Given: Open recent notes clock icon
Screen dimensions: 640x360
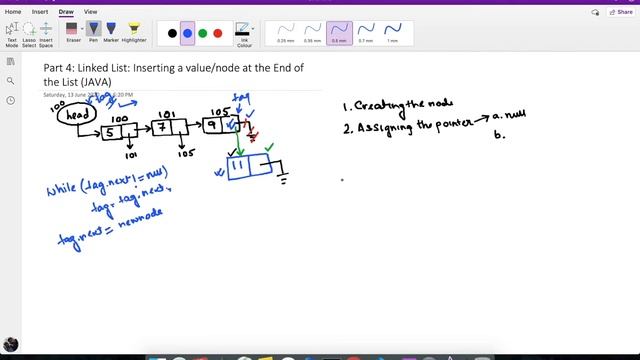Looking at the screenshot, I should [x=11, y=100].
